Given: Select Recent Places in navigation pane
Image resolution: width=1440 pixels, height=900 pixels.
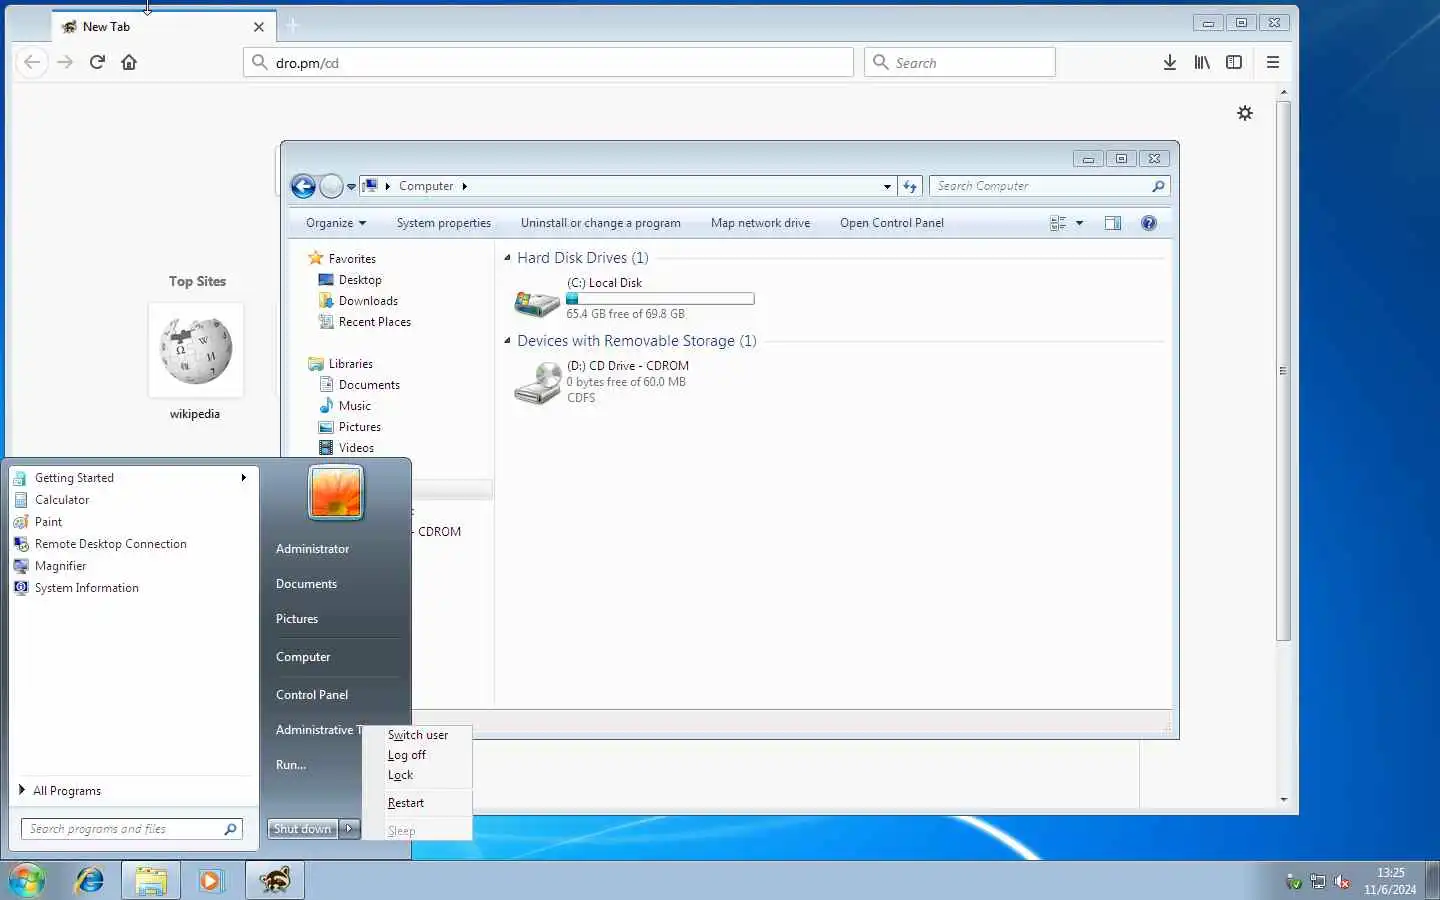Looking at the screenshot, I should point(374,322).
